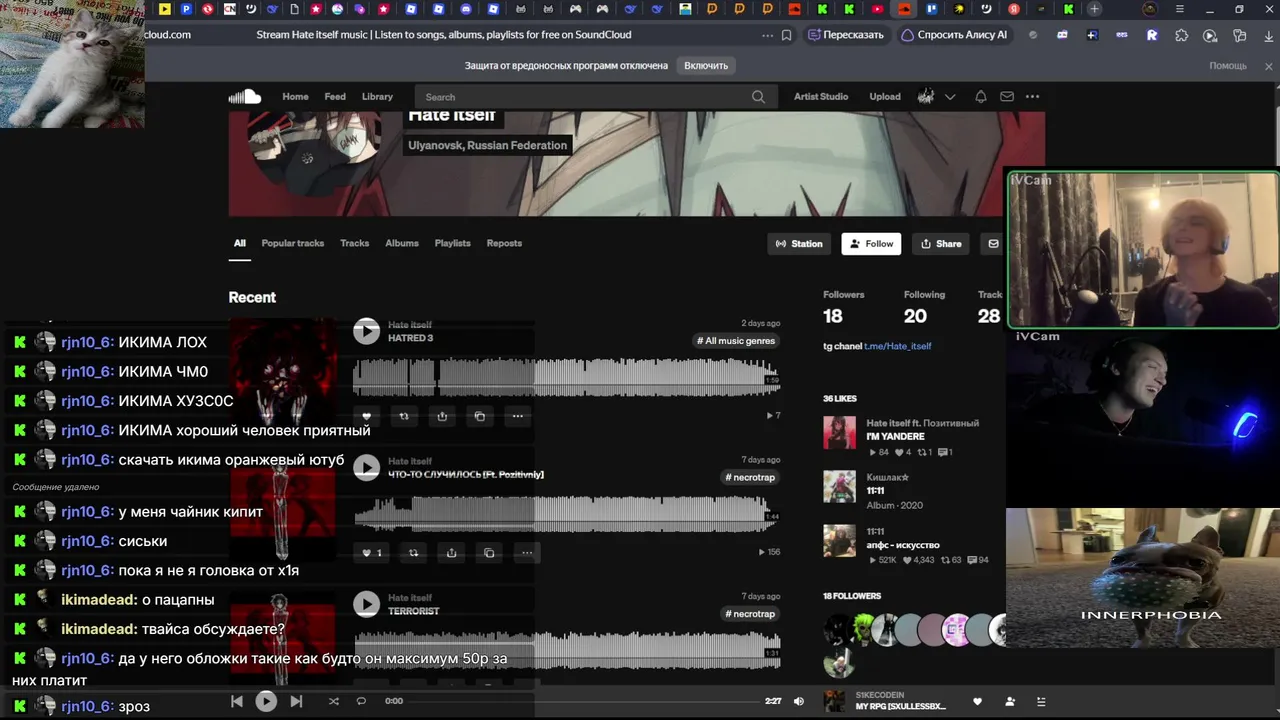Follow the current track's artist in player bar
This screenshot has width=1280, height=720.
pos(1010,702)
